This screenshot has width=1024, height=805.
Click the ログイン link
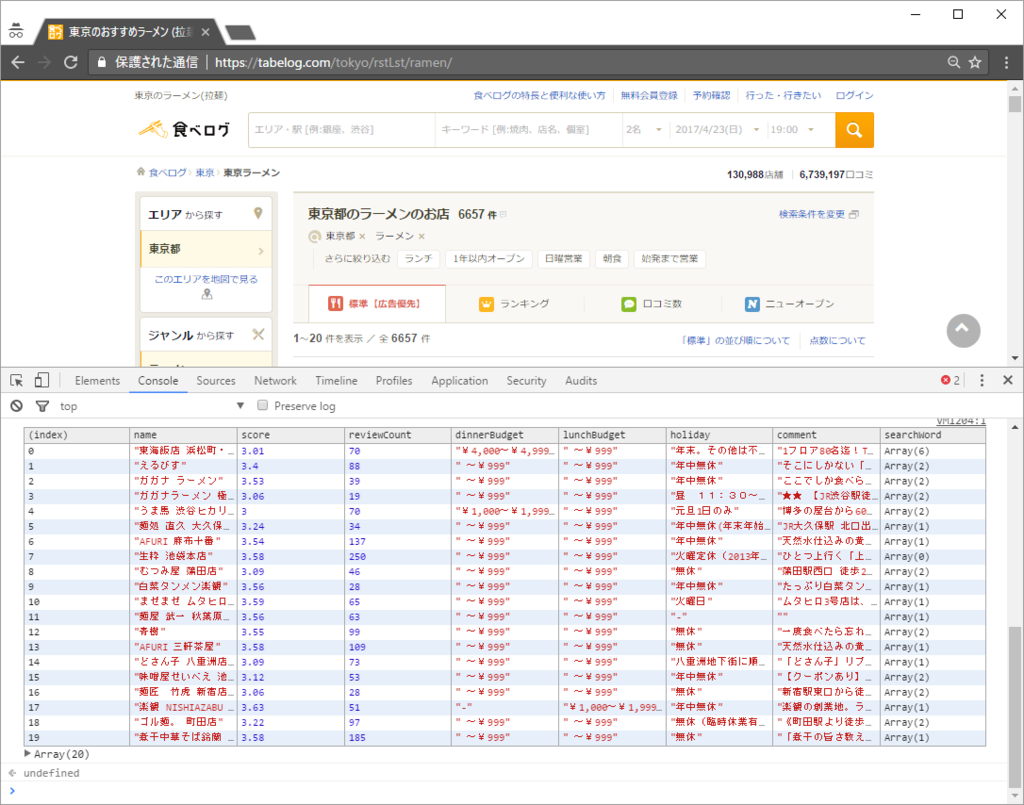(854, 95)
